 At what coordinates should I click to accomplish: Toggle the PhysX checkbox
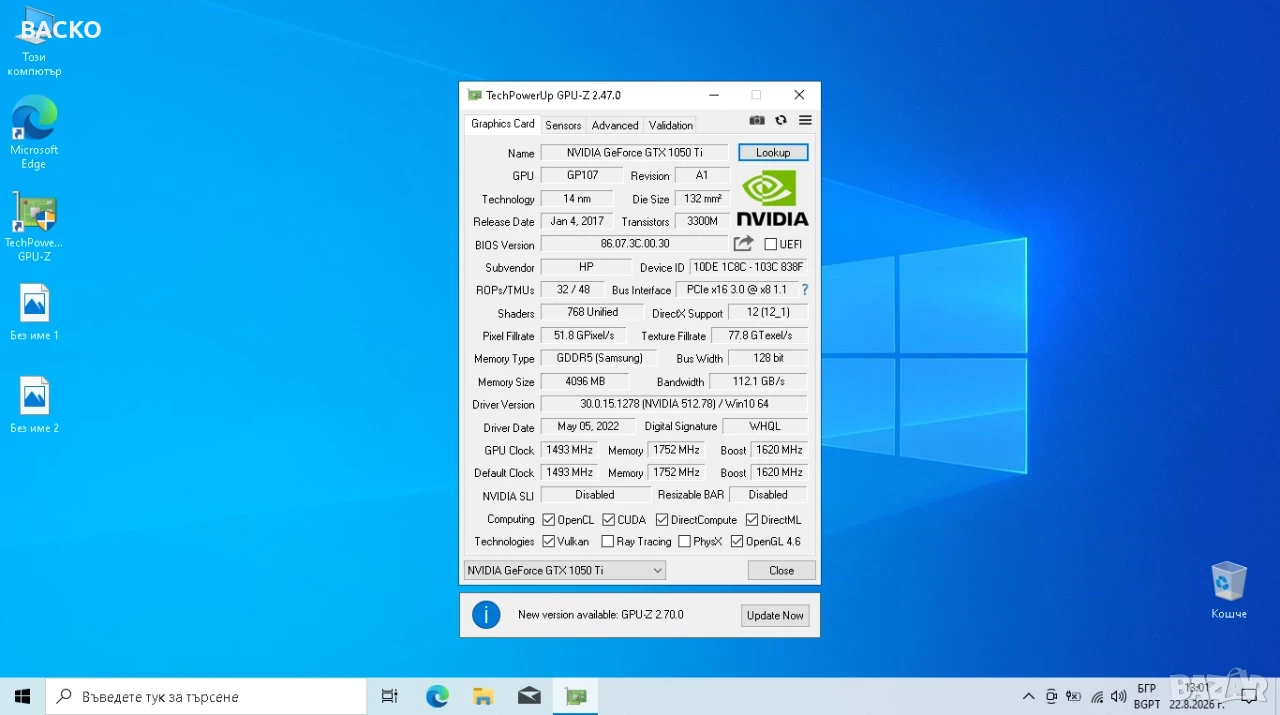684,542
